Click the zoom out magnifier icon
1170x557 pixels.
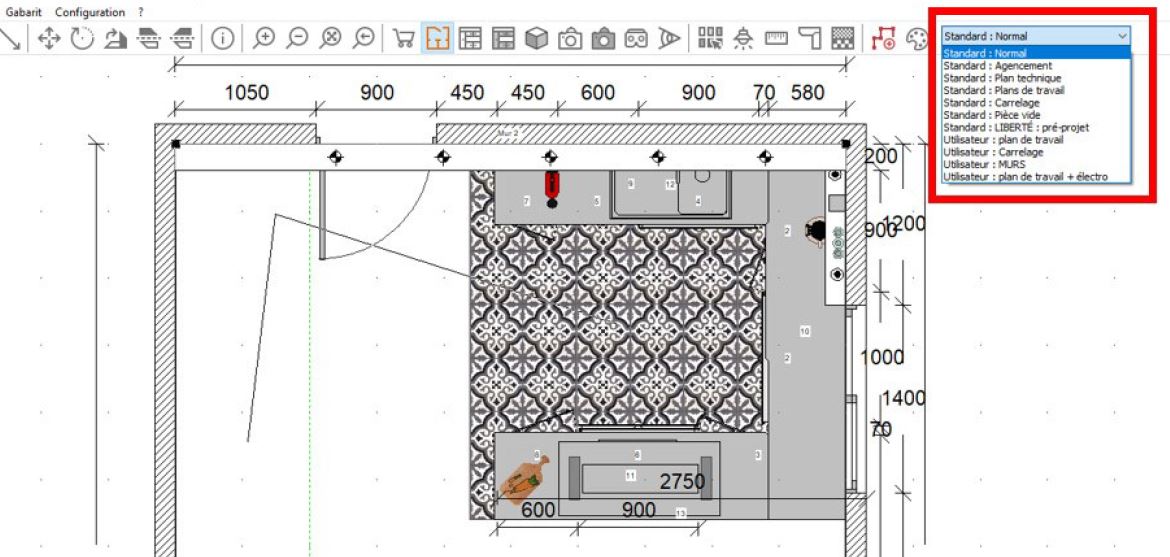coord(297,38)
